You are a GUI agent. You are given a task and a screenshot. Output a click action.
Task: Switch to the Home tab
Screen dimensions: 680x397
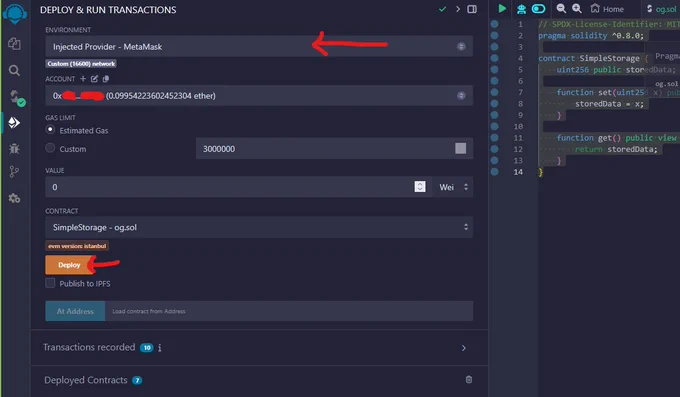(x=607, y=9)
